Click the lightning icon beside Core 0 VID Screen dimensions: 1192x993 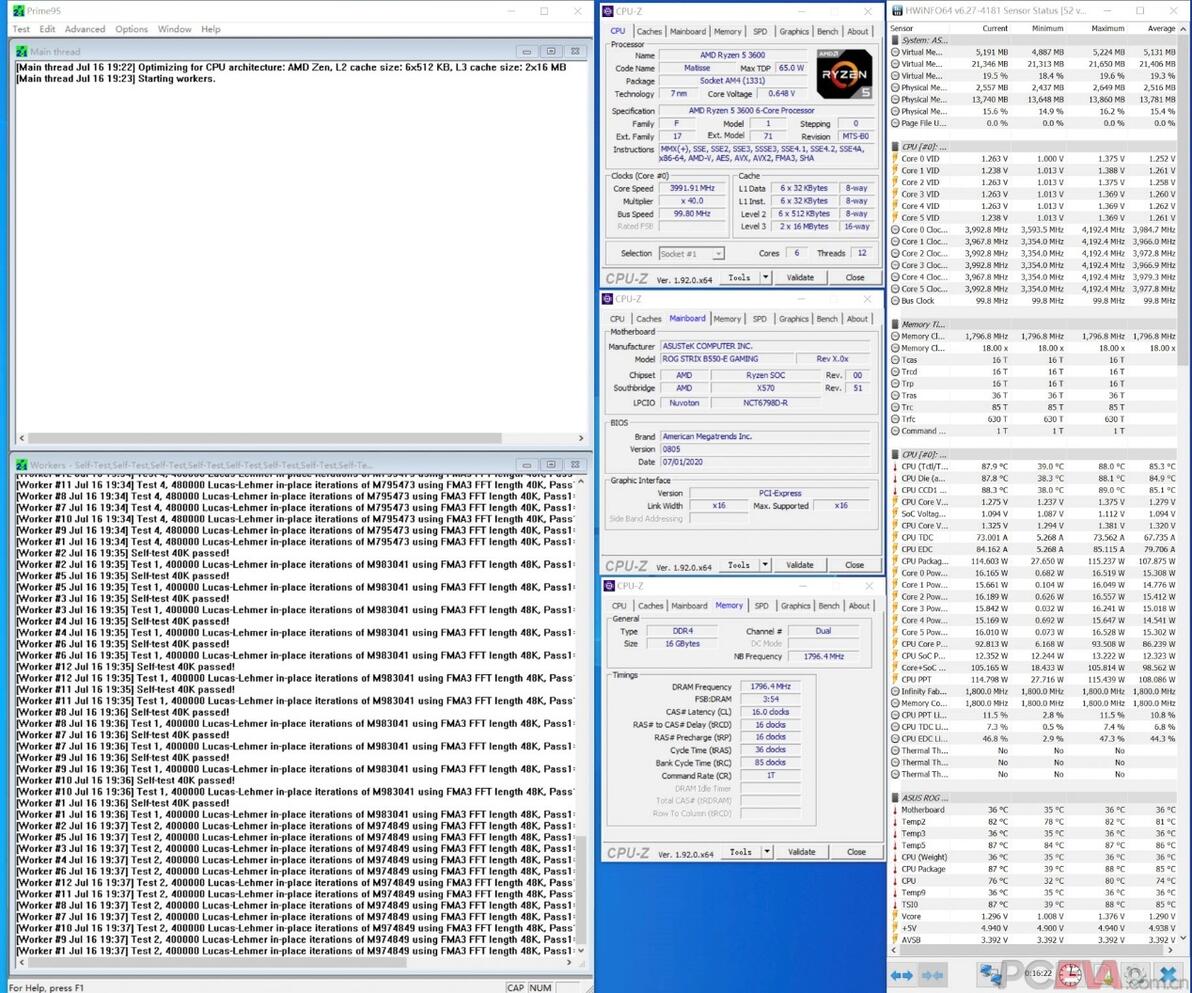(895, 159)
